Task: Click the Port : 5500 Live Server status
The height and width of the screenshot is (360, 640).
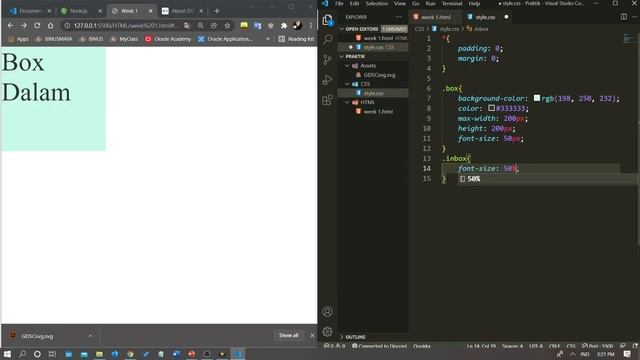Action: click(598, 346)
